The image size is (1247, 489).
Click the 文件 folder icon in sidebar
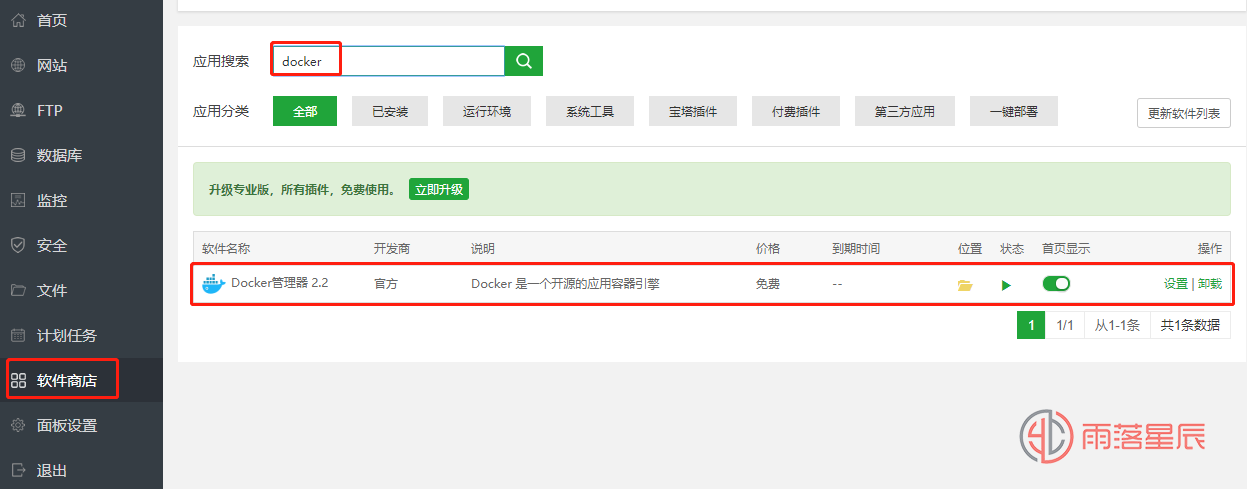click(x=18, y=290)
